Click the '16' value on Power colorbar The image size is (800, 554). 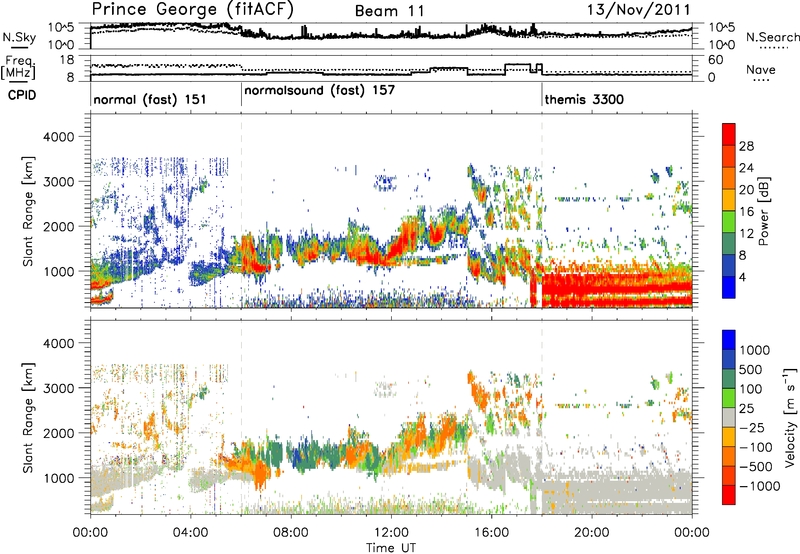click(746, 212)
